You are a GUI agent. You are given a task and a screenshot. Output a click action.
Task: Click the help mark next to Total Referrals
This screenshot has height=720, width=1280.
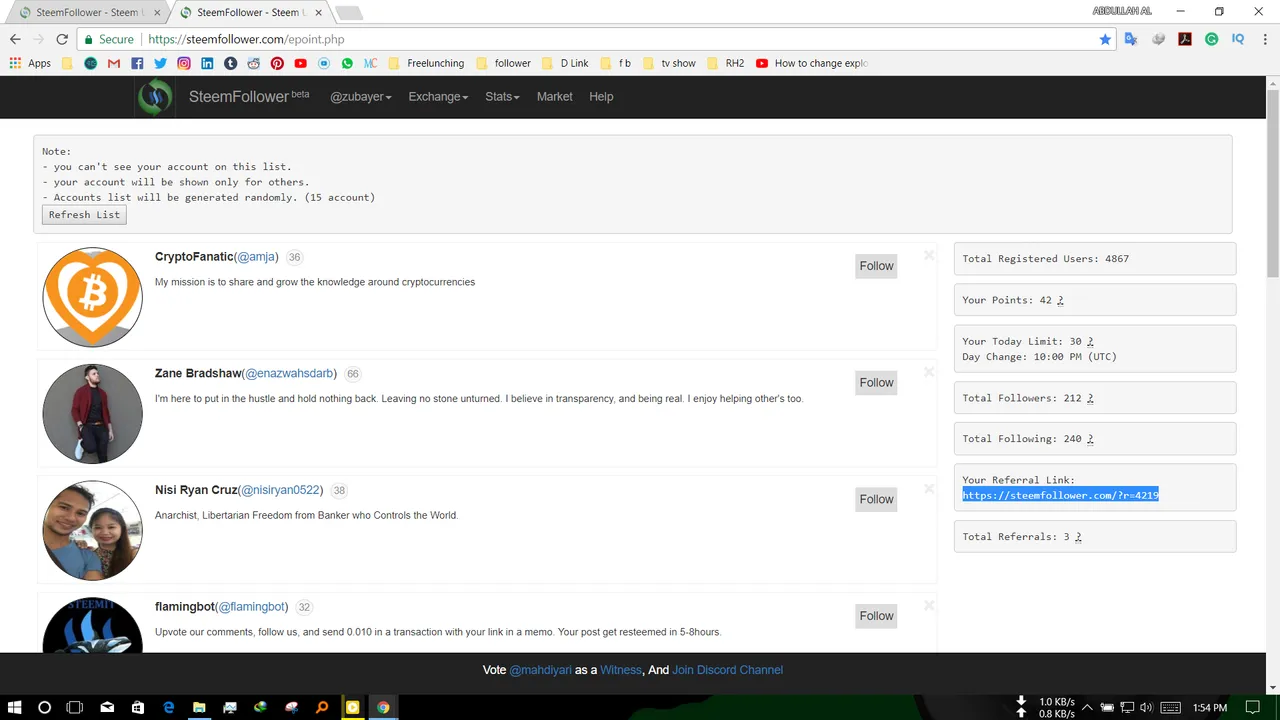click(1078, 537)
